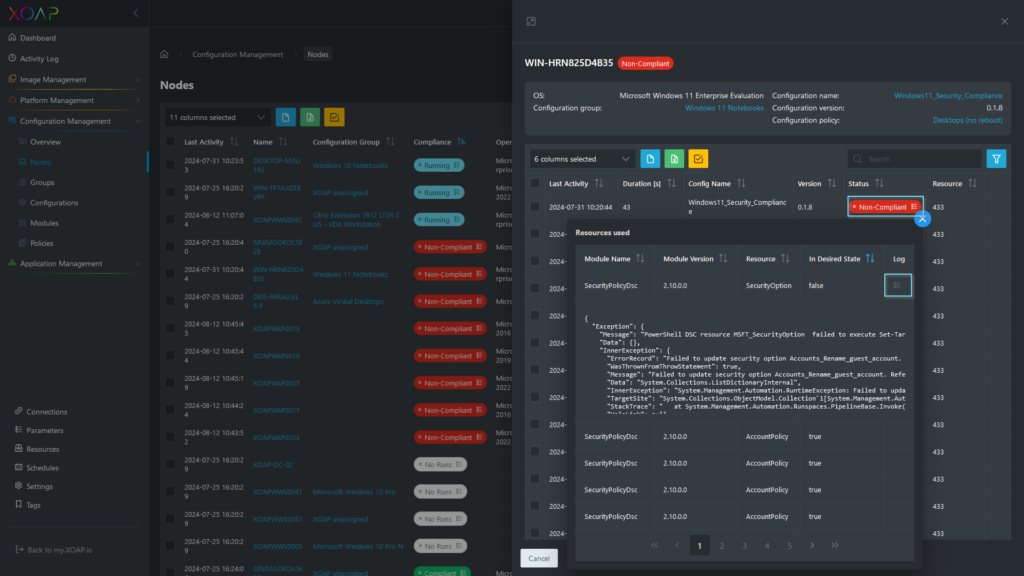The width and height of the screenshot is (1024, 576).
Task: Check the DESKTOP-MJSJ192 node row checkbox
Action: click(x=170, y=165)
